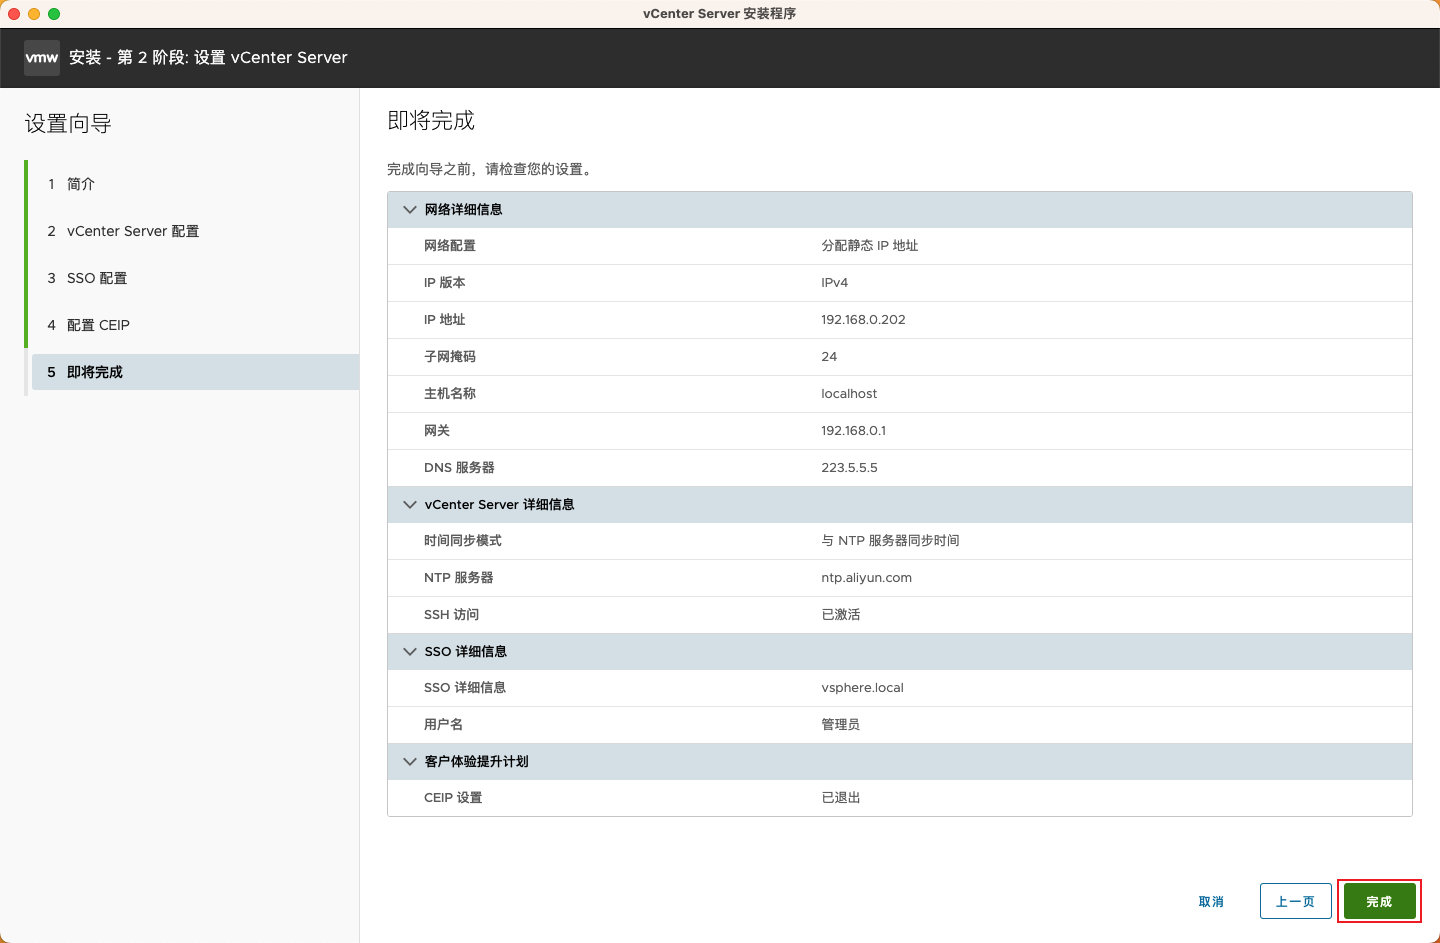1440x943 pixels.
Task: Click the 完成向导之前 instruction text
Action: [x=490, y=170]
